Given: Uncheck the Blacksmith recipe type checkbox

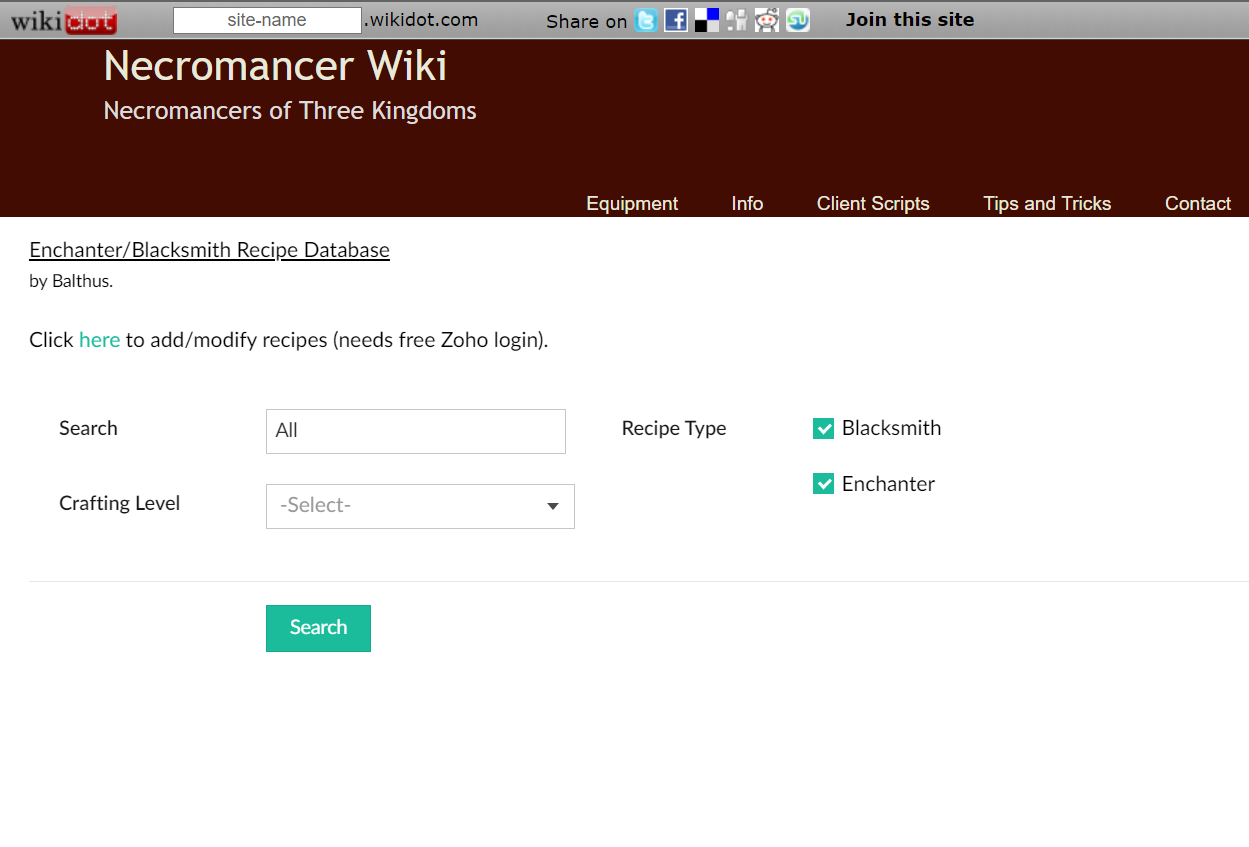Looking at the screenshot, I should (824, 429).
